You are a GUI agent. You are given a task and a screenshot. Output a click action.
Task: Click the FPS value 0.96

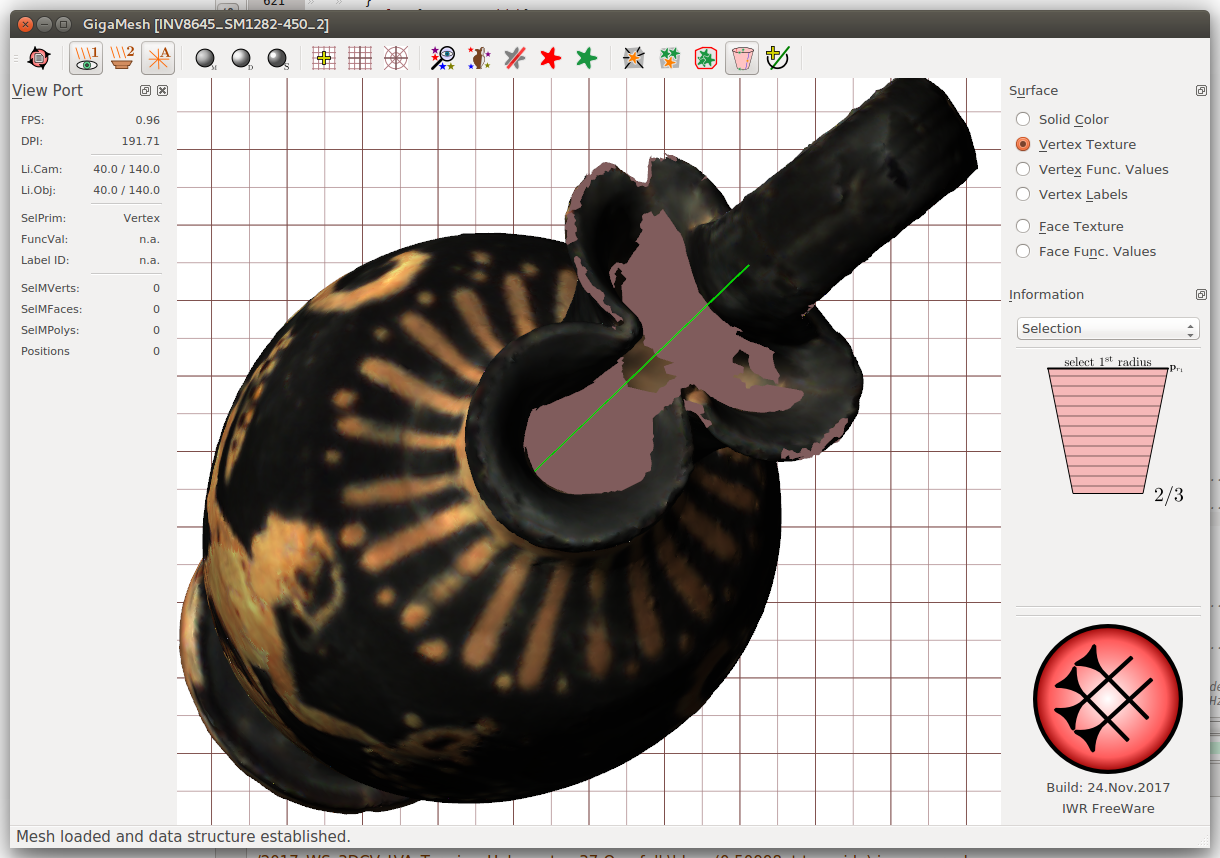point(147,120)
